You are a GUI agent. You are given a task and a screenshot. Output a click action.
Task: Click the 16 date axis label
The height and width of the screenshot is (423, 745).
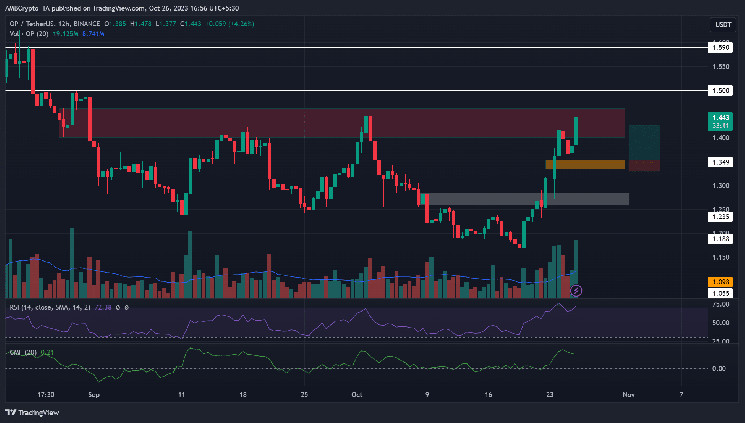(x=488, y=394)
